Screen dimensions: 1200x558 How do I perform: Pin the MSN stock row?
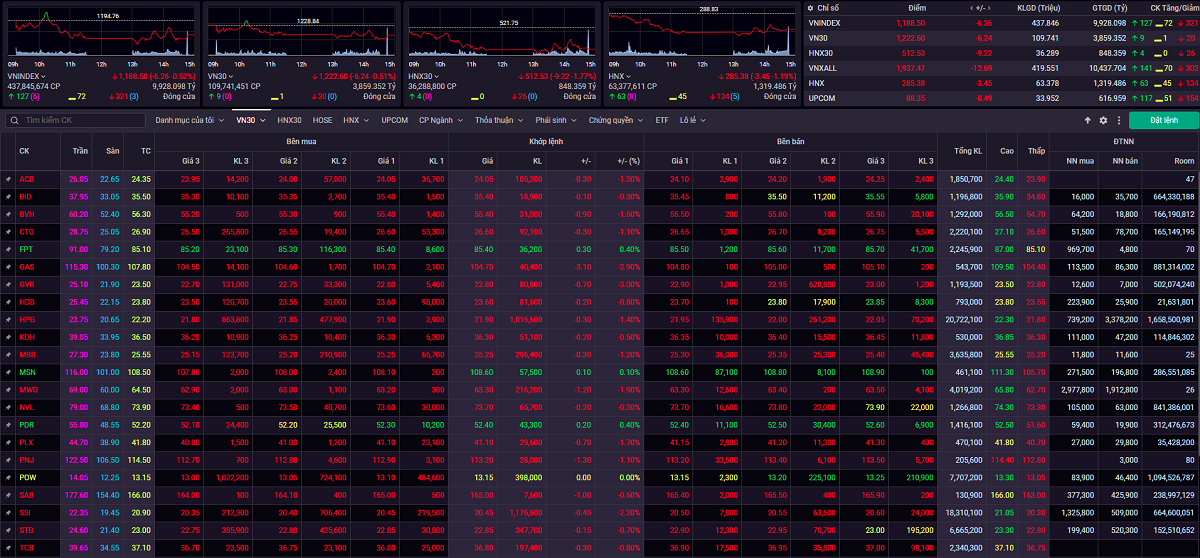(x=8, y=371)
